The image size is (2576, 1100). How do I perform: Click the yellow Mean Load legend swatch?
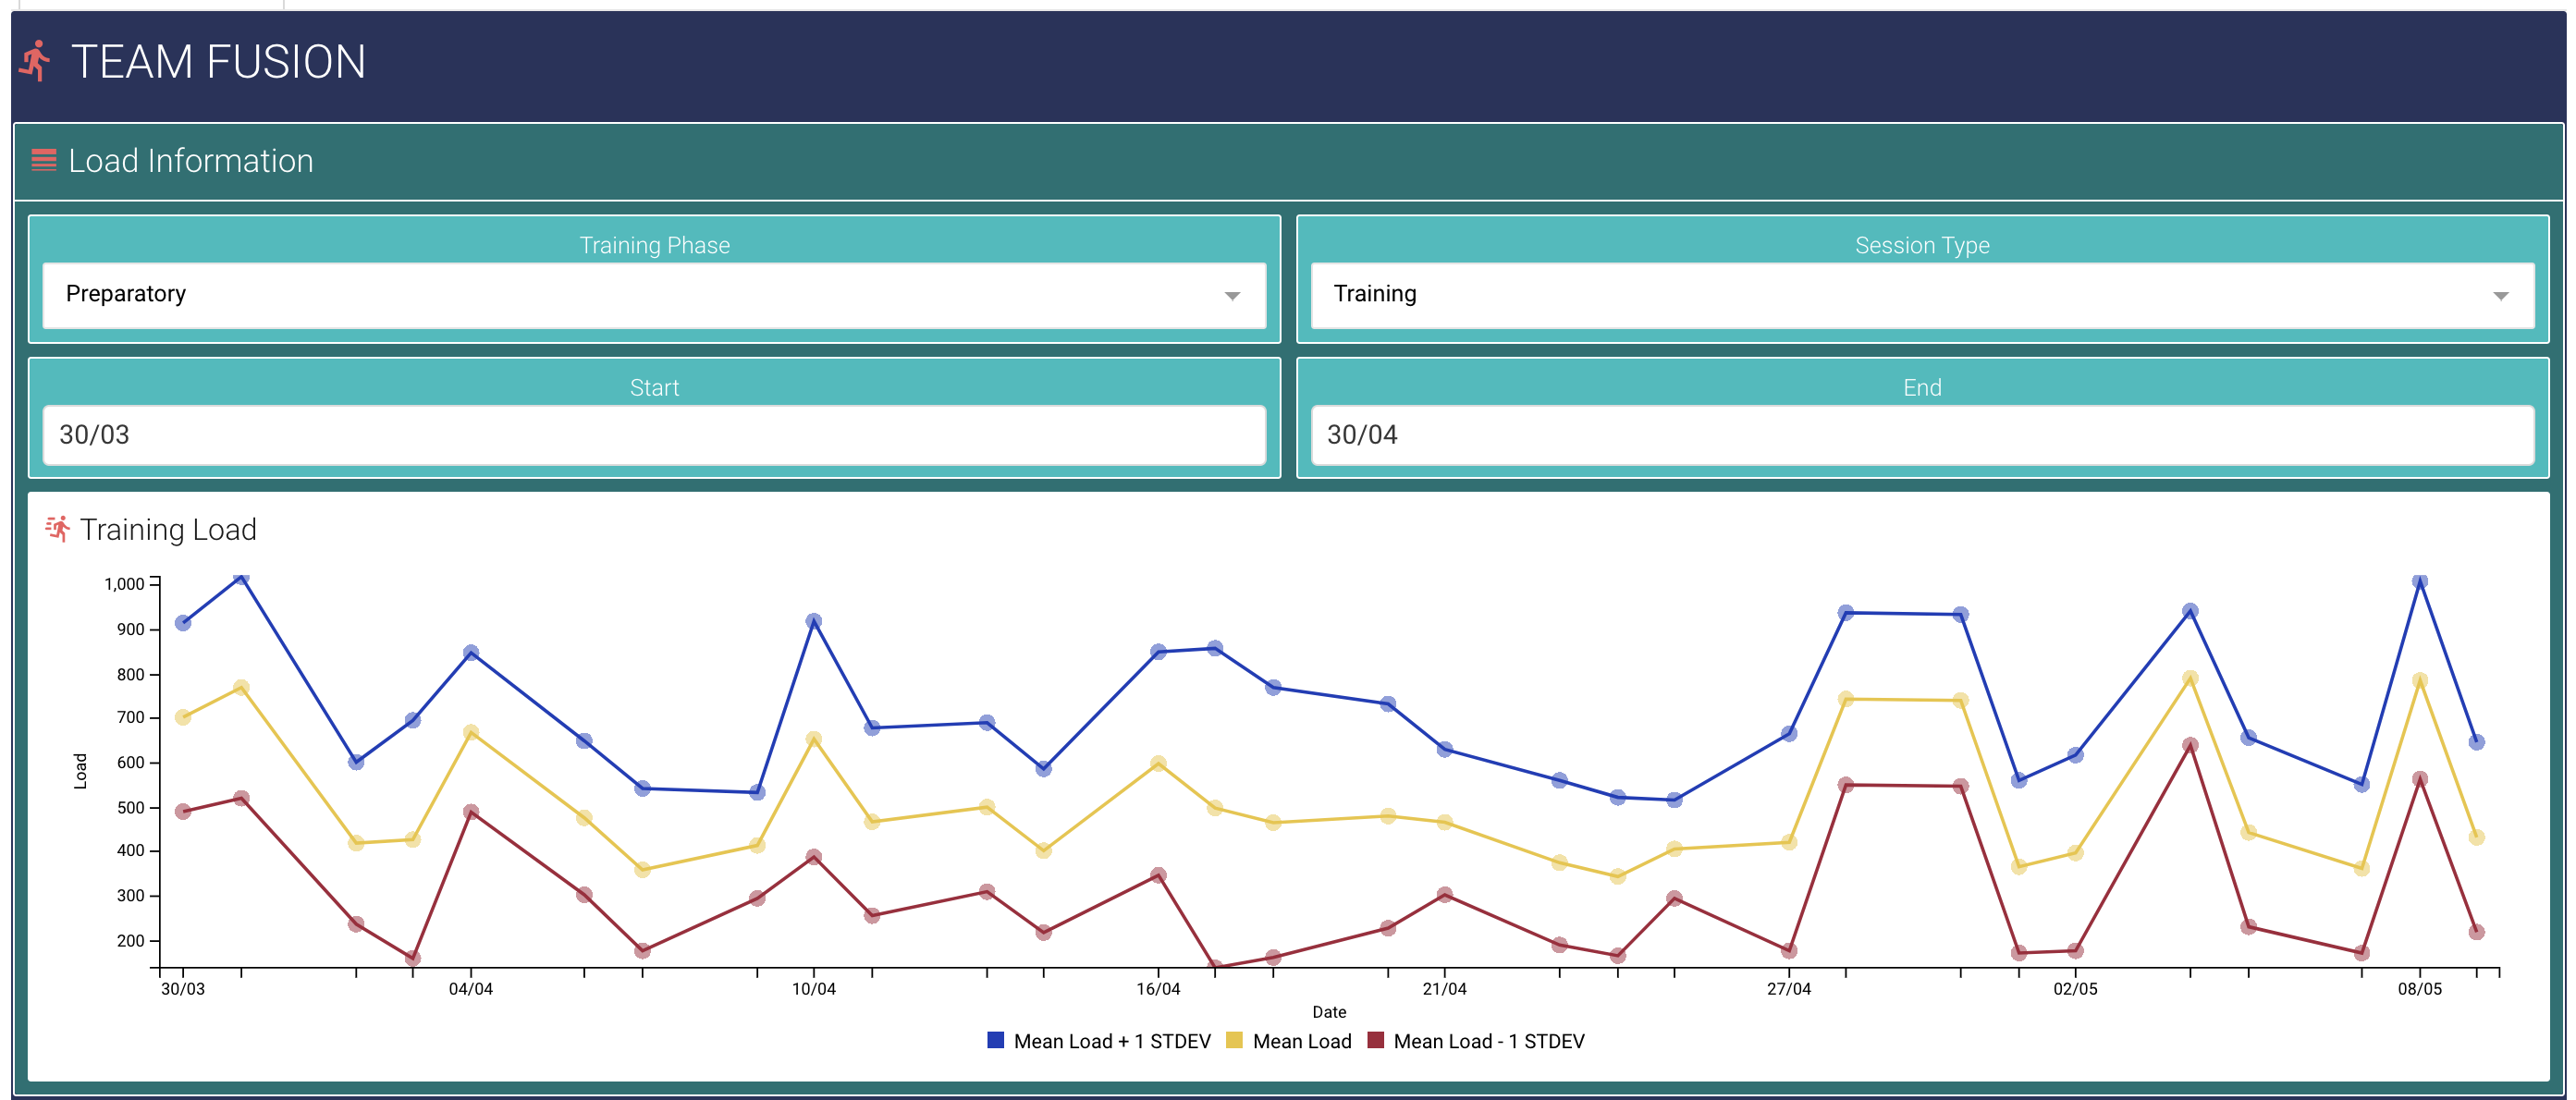click(1234, 1040)
